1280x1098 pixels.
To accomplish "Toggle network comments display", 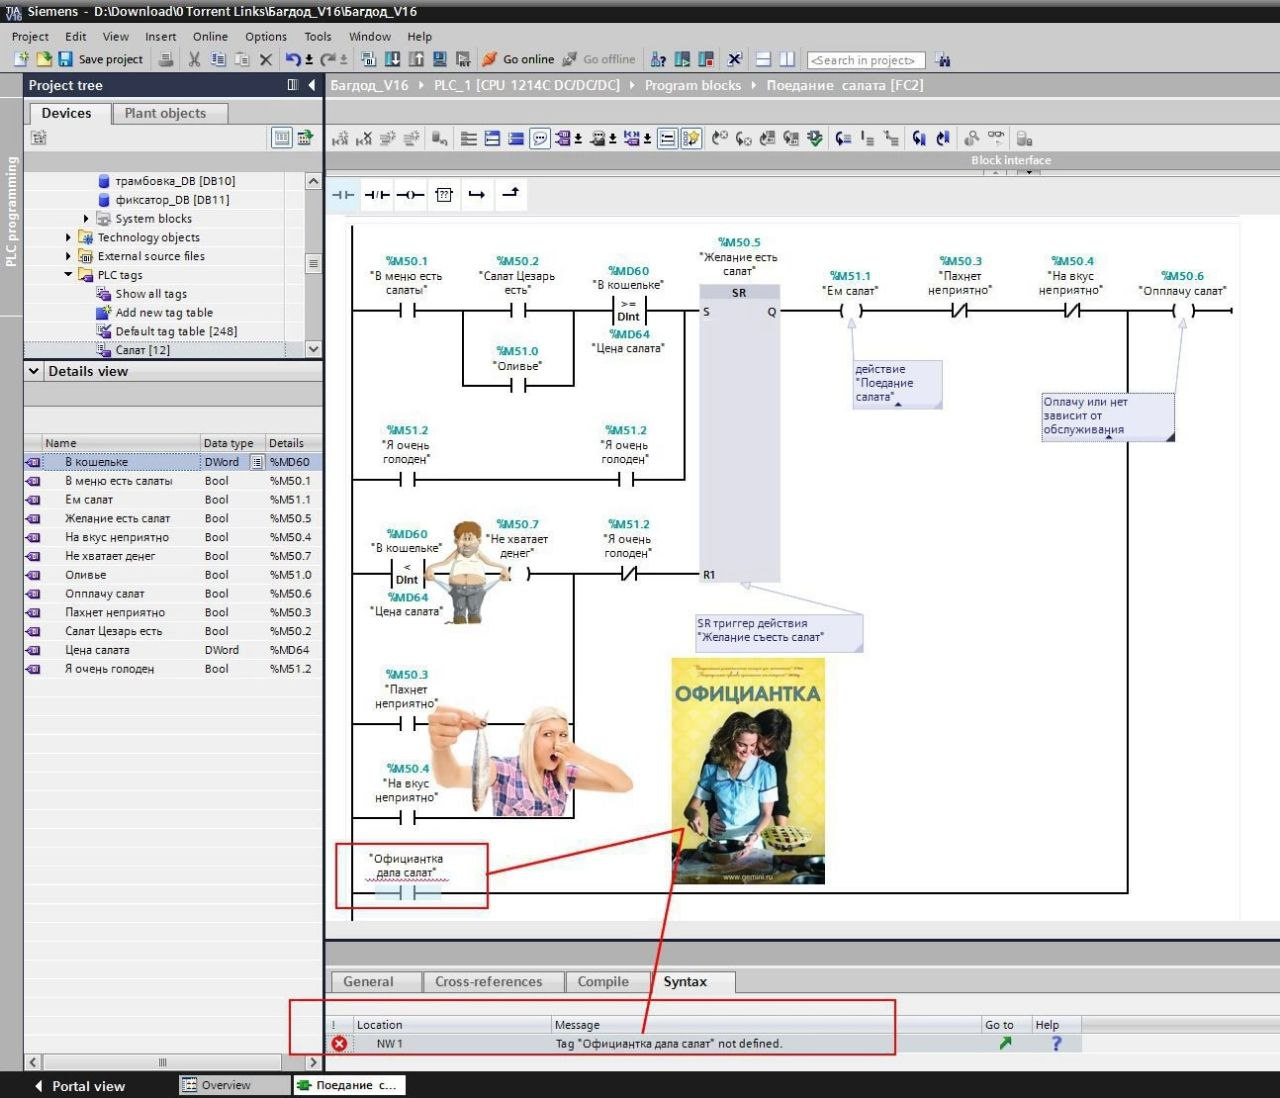I will pyautogui.click(x=540, y=139).
